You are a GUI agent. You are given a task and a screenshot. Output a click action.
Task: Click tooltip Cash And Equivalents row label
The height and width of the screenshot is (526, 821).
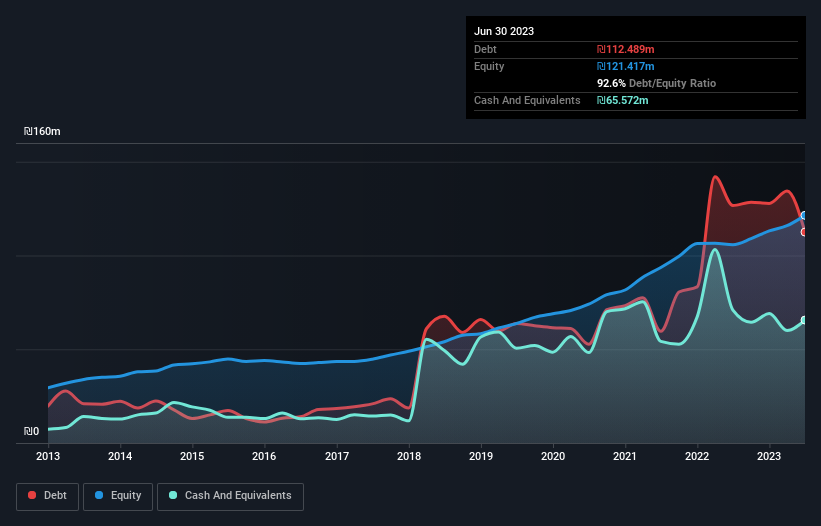click(527, 100)
